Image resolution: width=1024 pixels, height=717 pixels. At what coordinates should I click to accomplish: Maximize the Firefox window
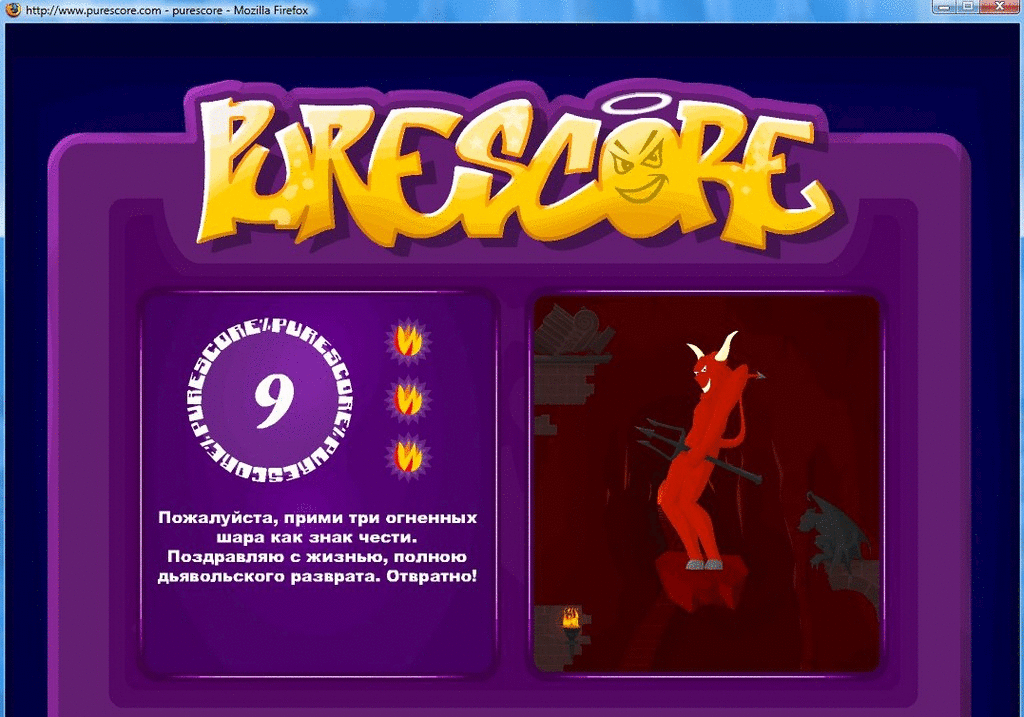point(969,7)
